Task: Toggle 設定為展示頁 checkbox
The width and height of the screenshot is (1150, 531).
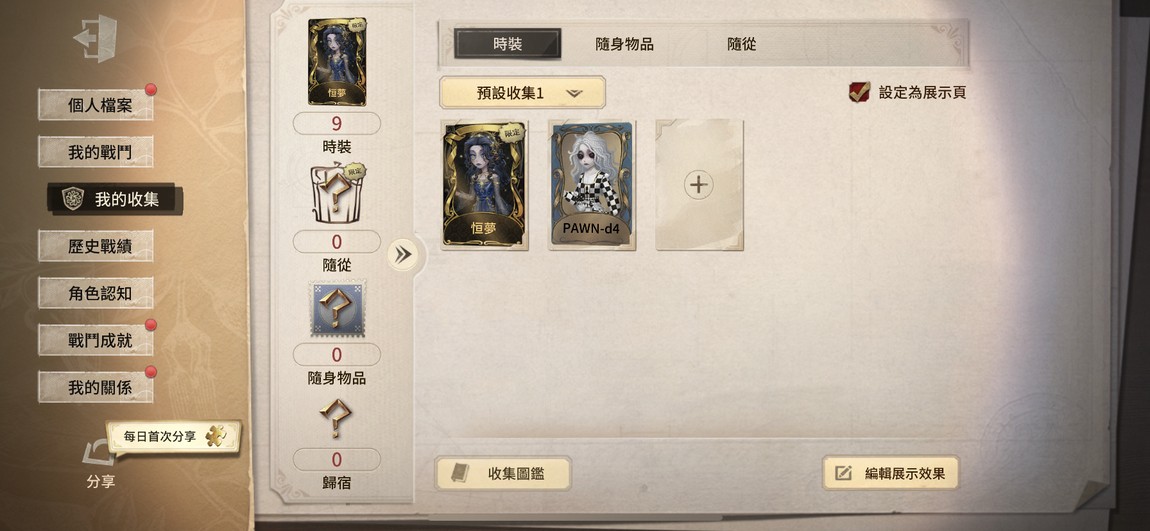Action: coord(859,92)
